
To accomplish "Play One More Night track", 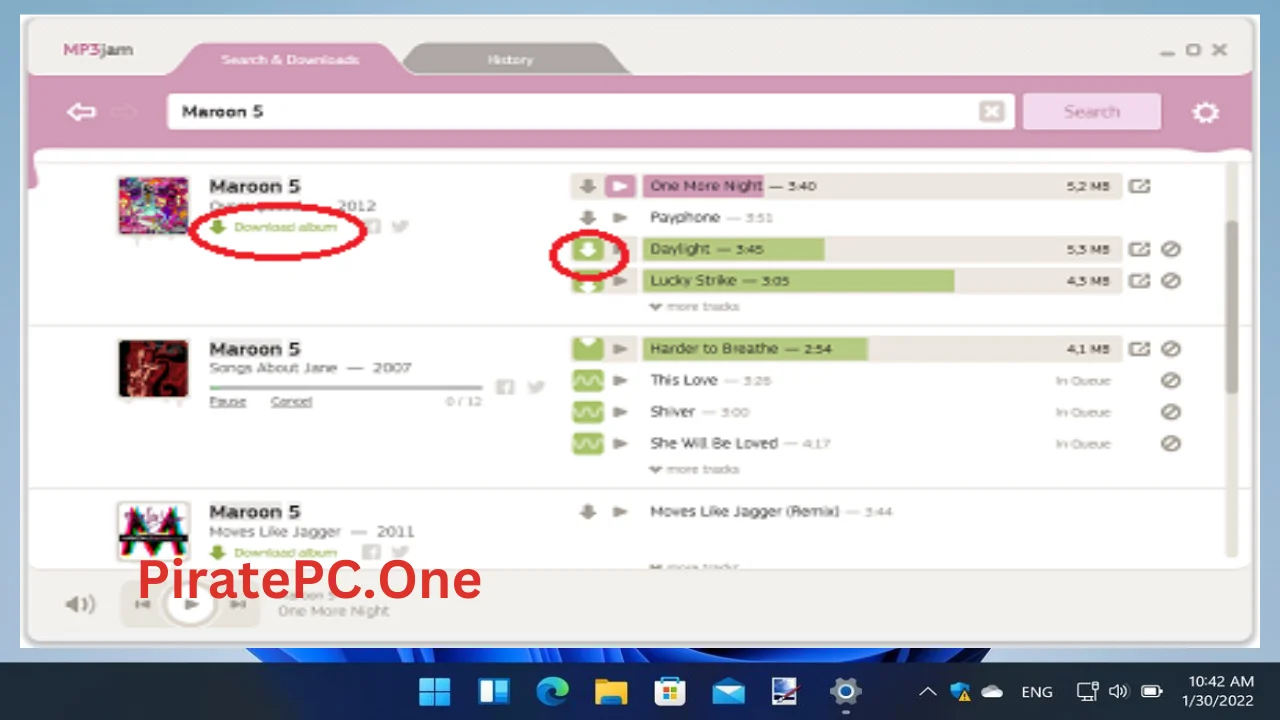I will (x=620, y=186).
